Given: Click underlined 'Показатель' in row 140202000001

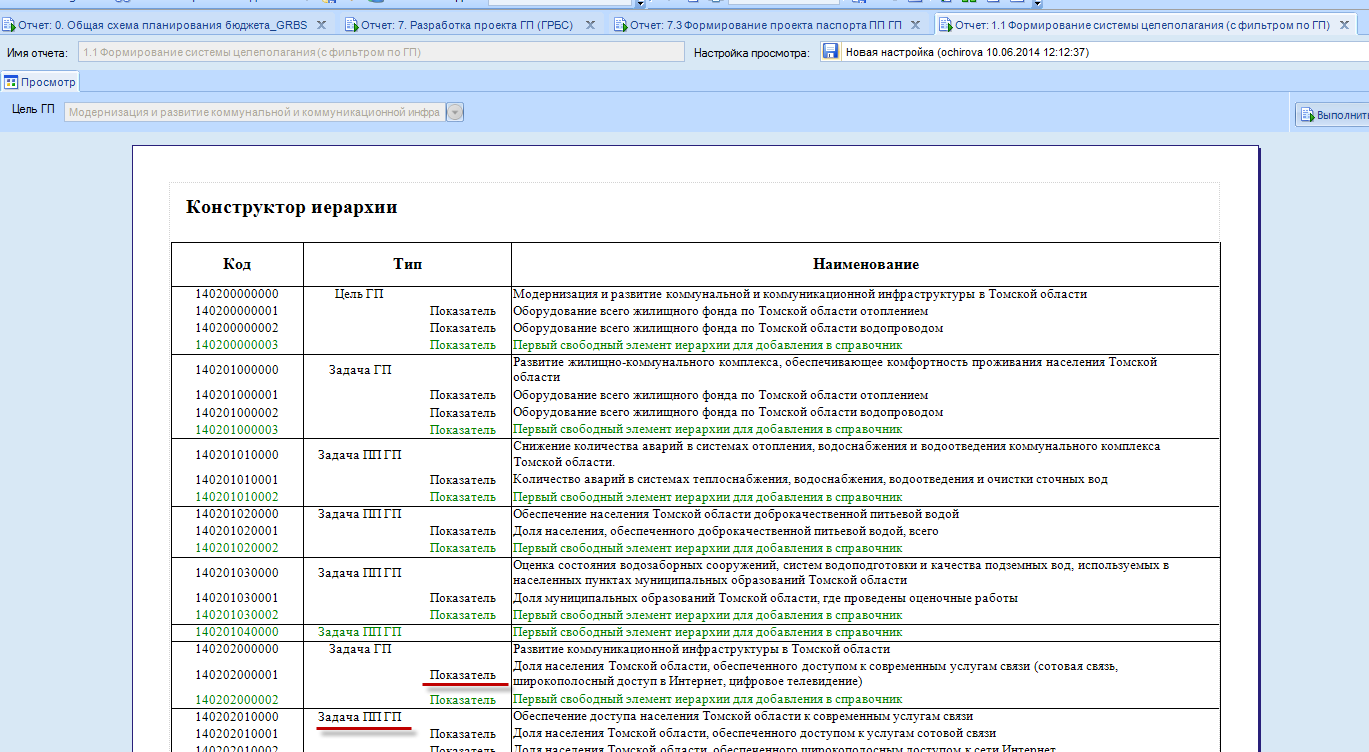Looking at the screenshot, I should (463, 675).
